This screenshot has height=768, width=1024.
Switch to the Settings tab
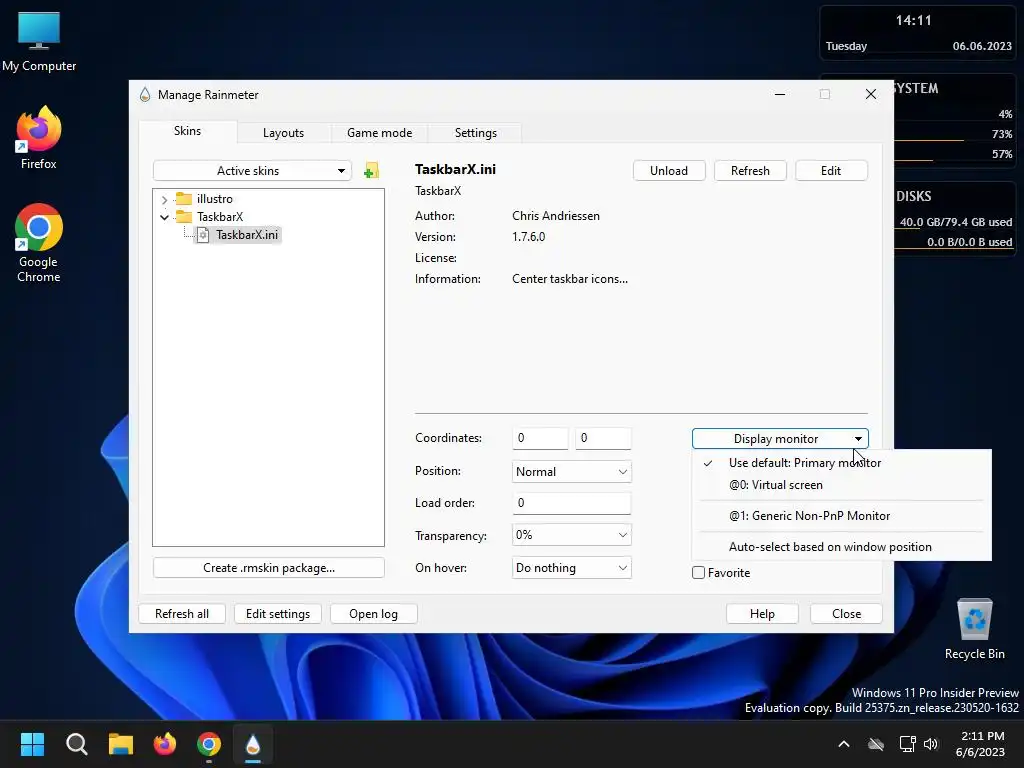point(475,133)
